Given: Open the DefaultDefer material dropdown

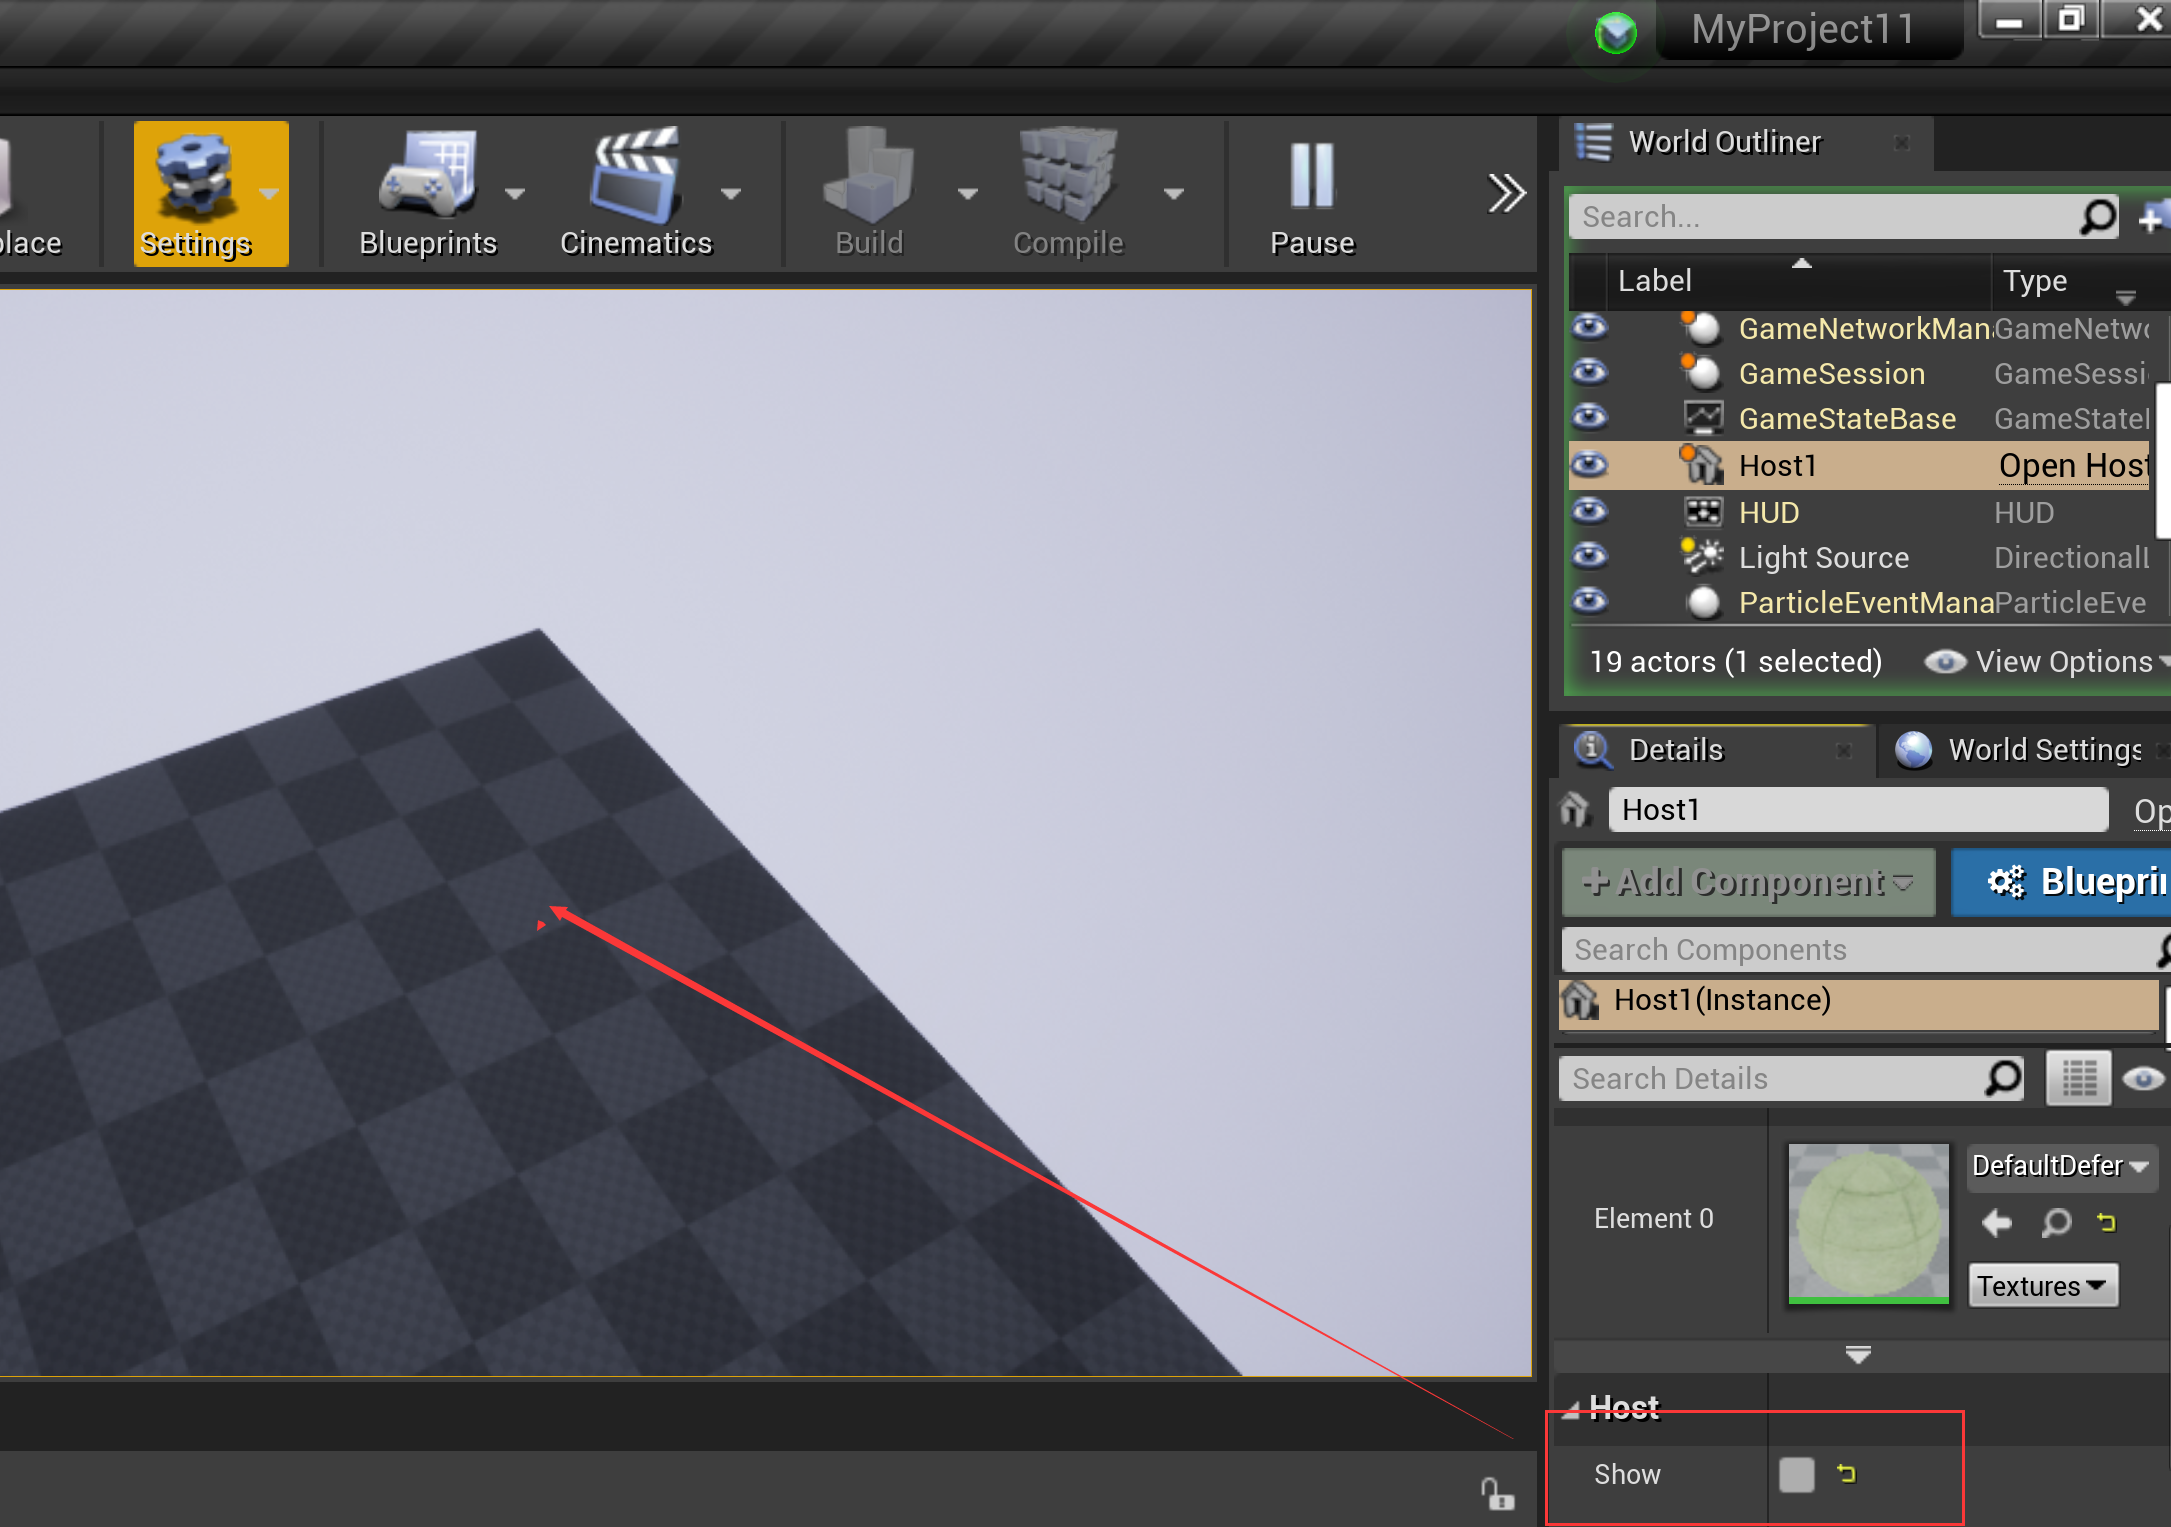Looking at the screenshot, I should coord(2059,1166).
